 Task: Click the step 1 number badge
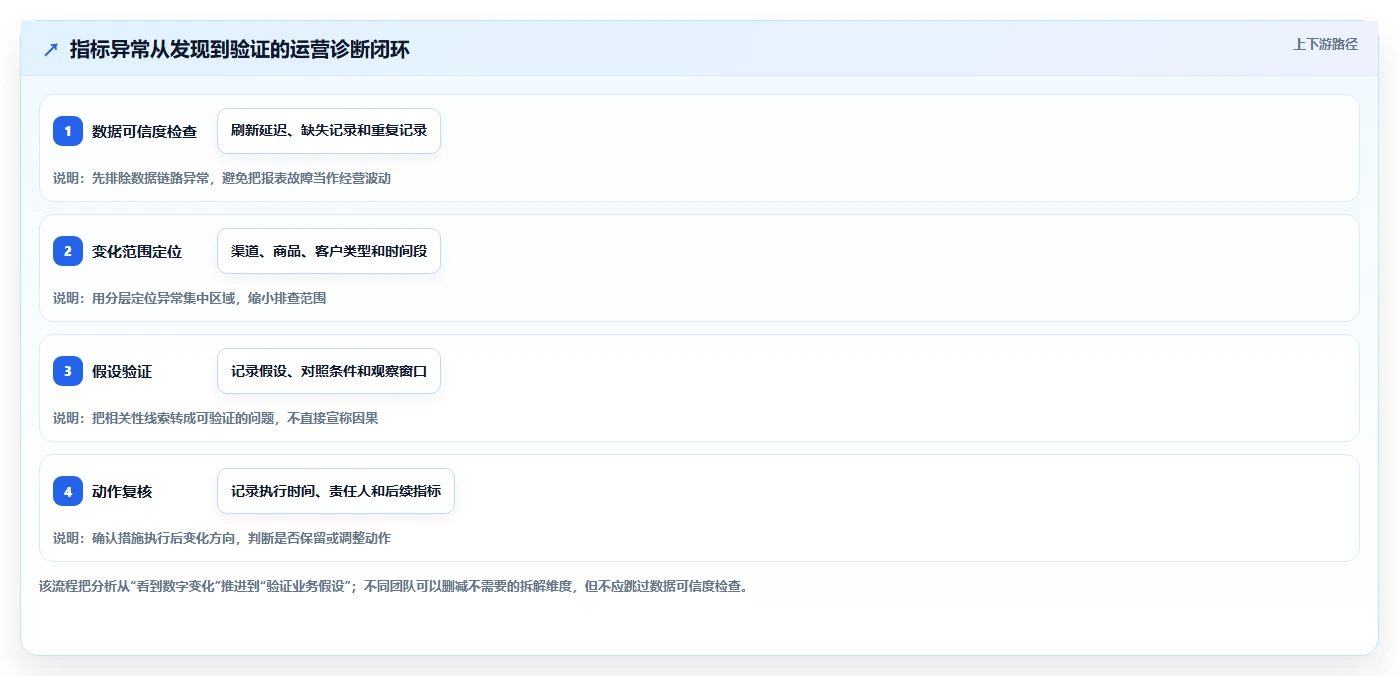click(68, 131)
